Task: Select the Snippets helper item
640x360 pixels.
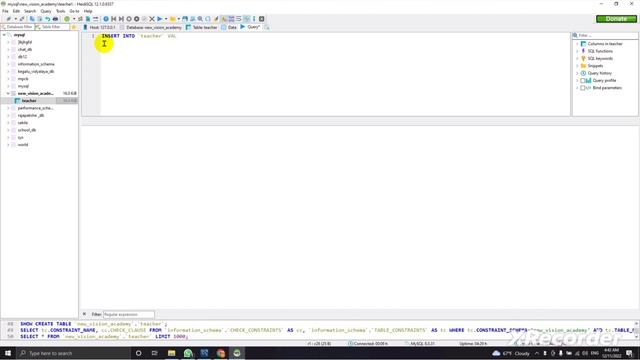Action: (x=595, y=66)
